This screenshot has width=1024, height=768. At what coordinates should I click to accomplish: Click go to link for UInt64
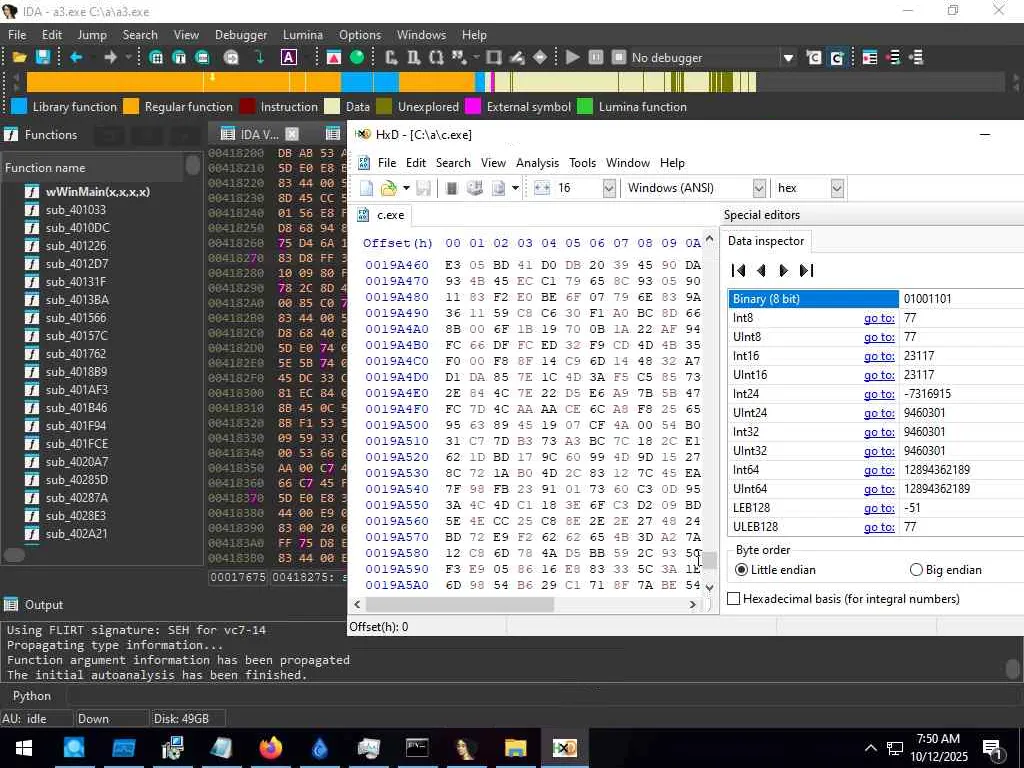pos(879,488)
